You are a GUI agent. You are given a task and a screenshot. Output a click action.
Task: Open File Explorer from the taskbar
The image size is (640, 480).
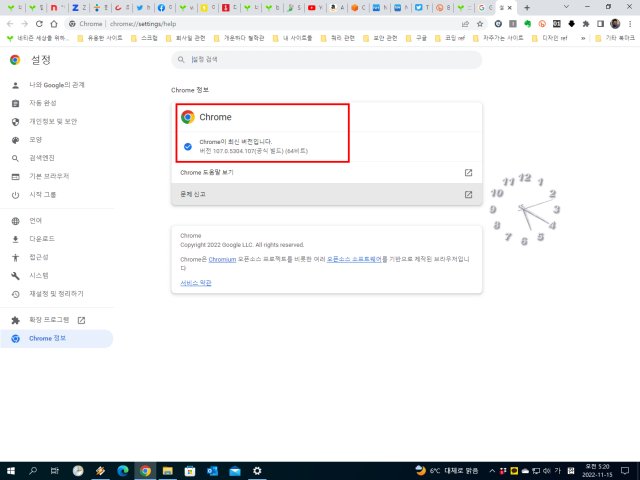[x=167, y=471]
